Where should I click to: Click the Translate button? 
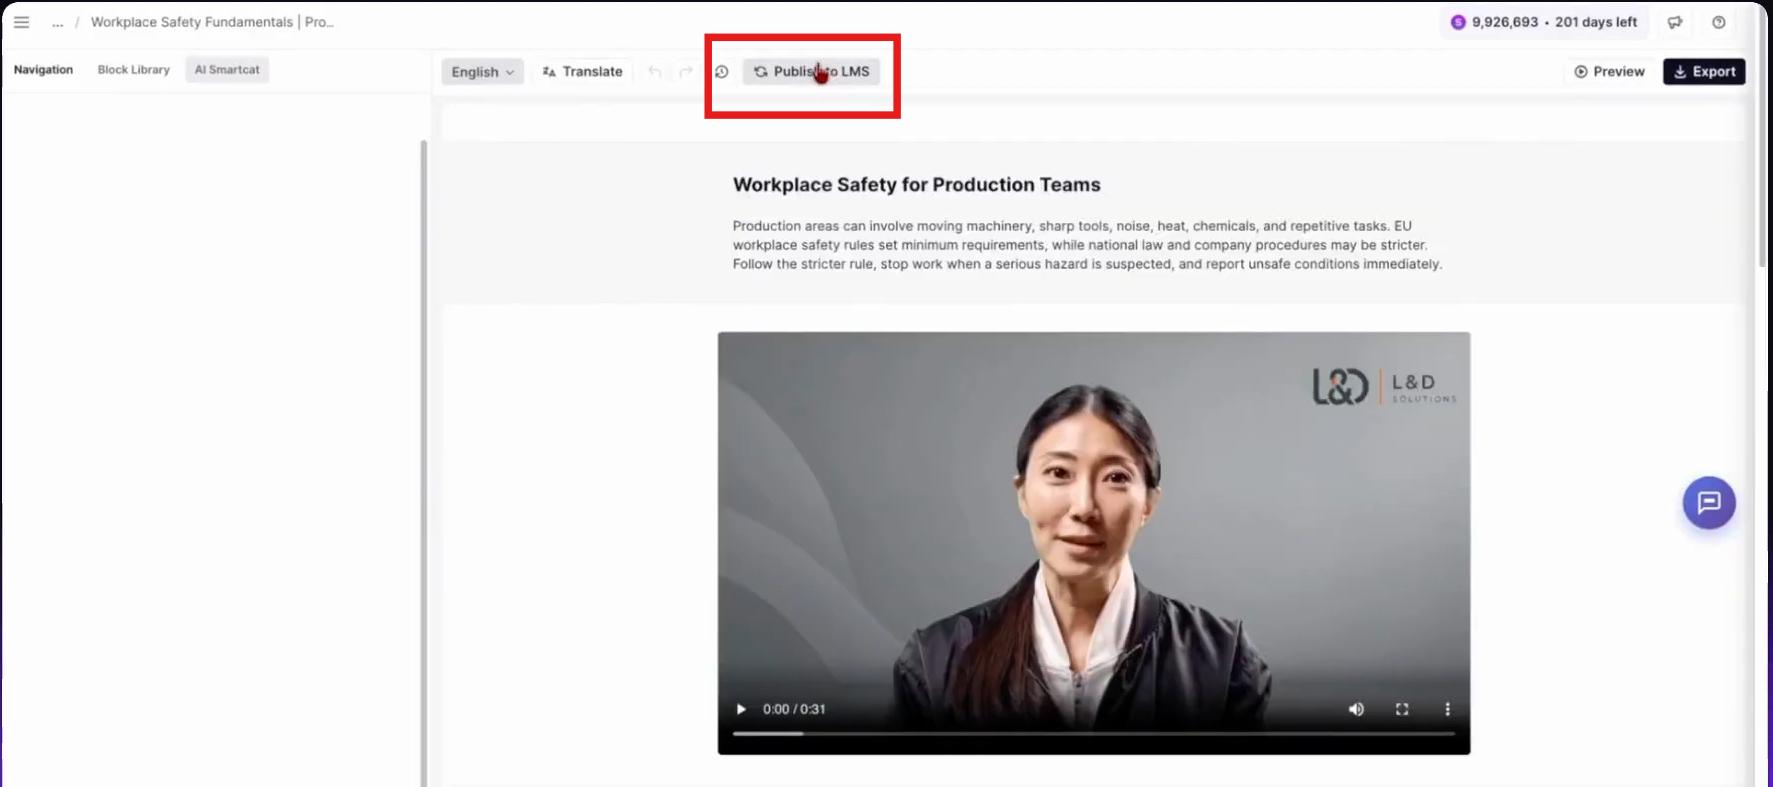pos(582,72)
